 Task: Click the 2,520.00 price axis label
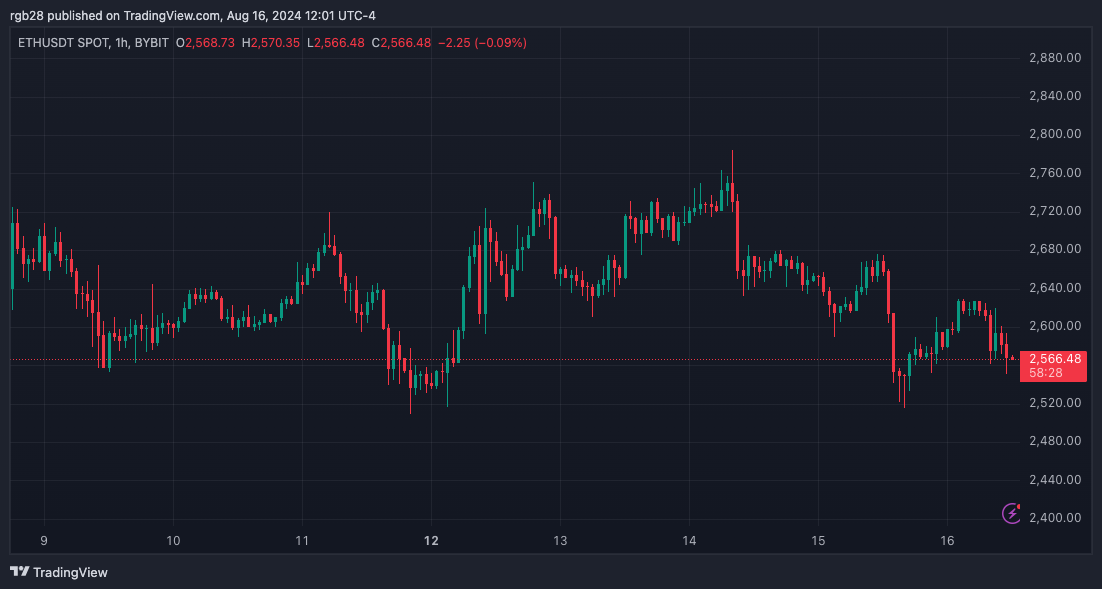coord(1055,403)
